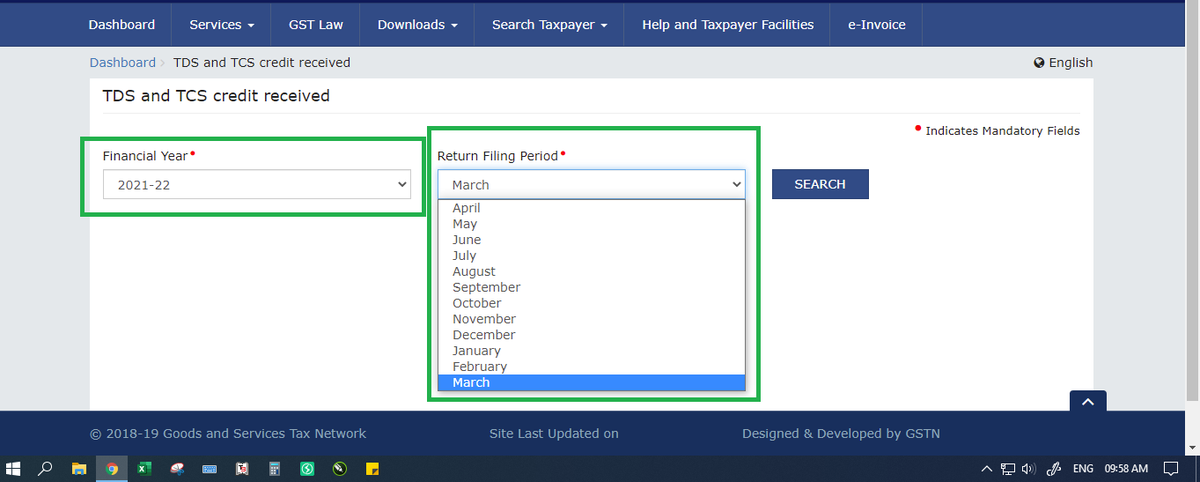
Task: Open the Windows Start menu
Action: click(14, 468)
